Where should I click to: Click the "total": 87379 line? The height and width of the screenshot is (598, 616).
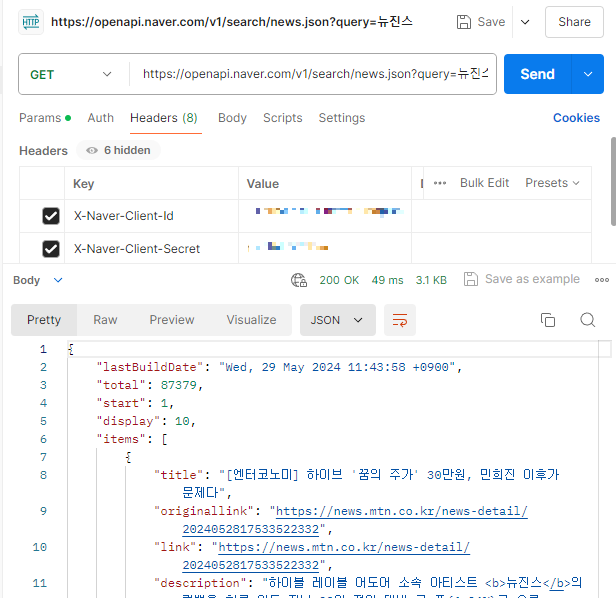click(149, 385)
